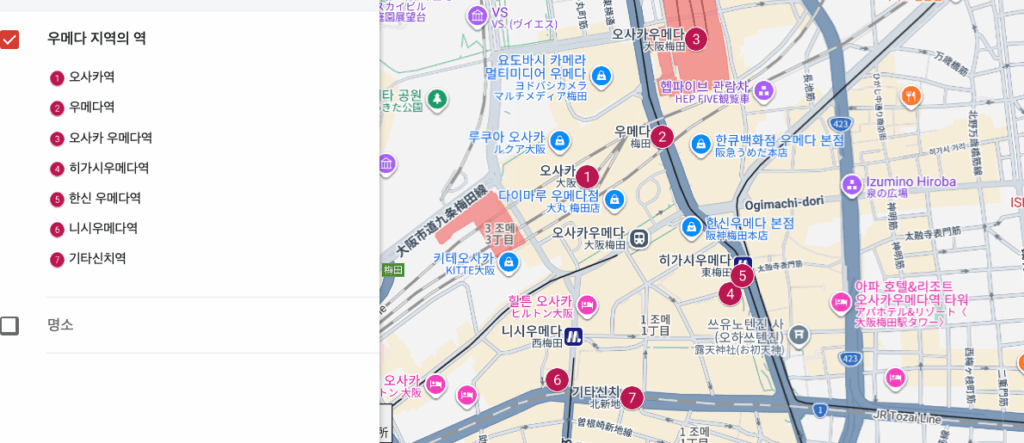
Task: Uncheck the 우메다 지역의 역 layer checkbox
Action: pyautogui.click(x=9, y=39)
